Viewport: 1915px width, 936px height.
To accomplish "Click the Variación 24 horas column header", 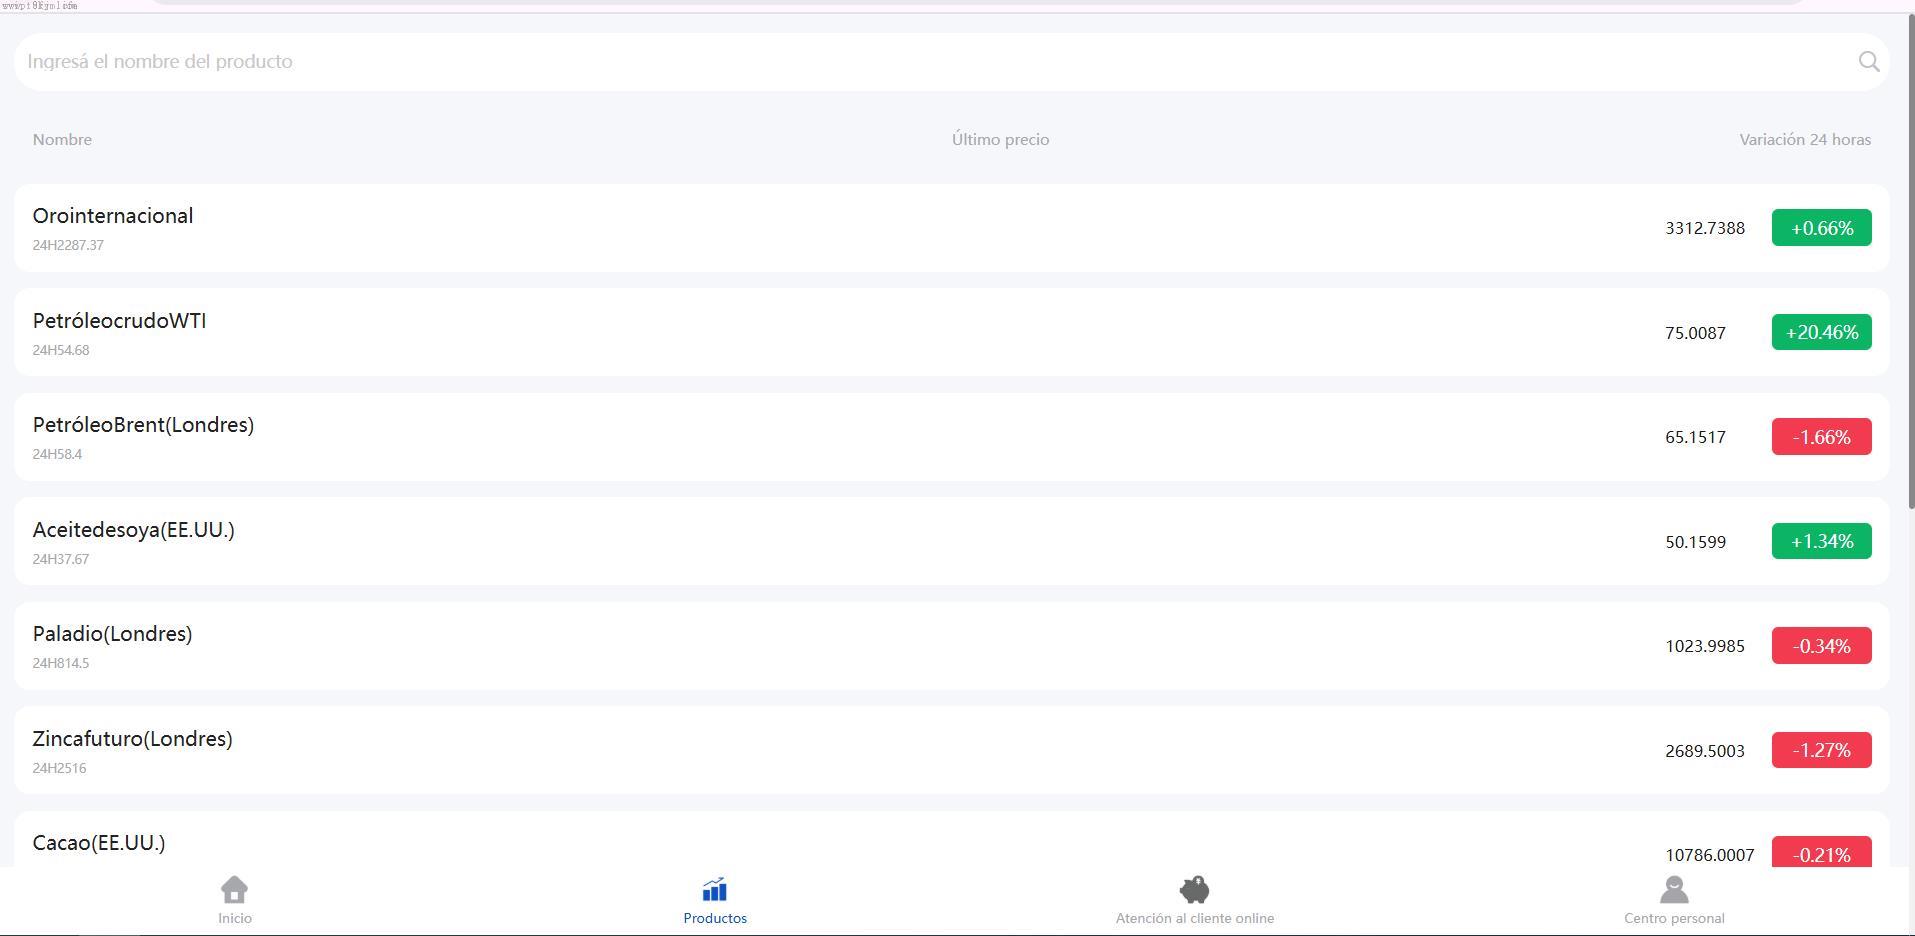I will (x=1804, y=140).
